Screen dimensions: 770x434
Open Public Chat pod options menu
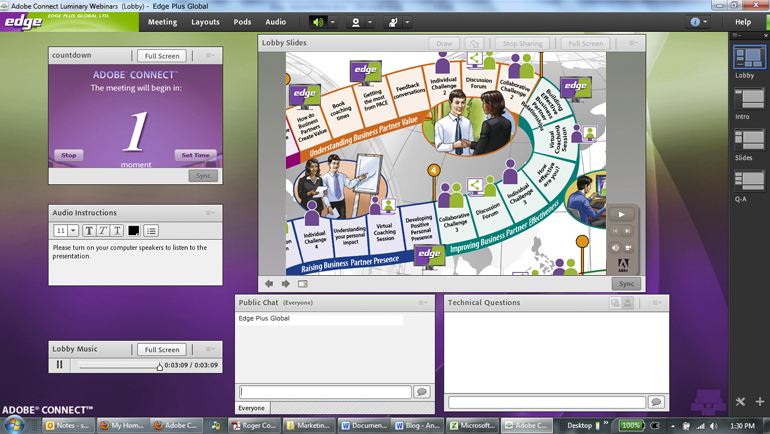coord(422,302)
